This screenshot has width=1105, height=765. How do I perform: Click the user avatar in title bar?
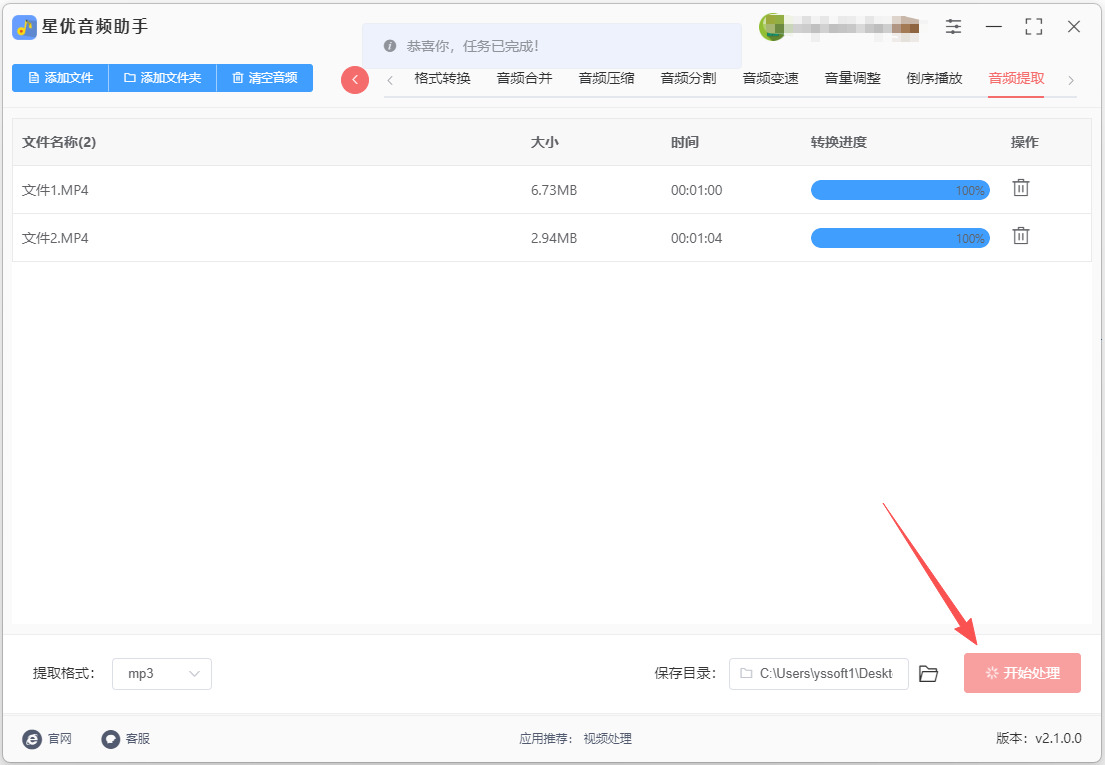pos(772,27)
